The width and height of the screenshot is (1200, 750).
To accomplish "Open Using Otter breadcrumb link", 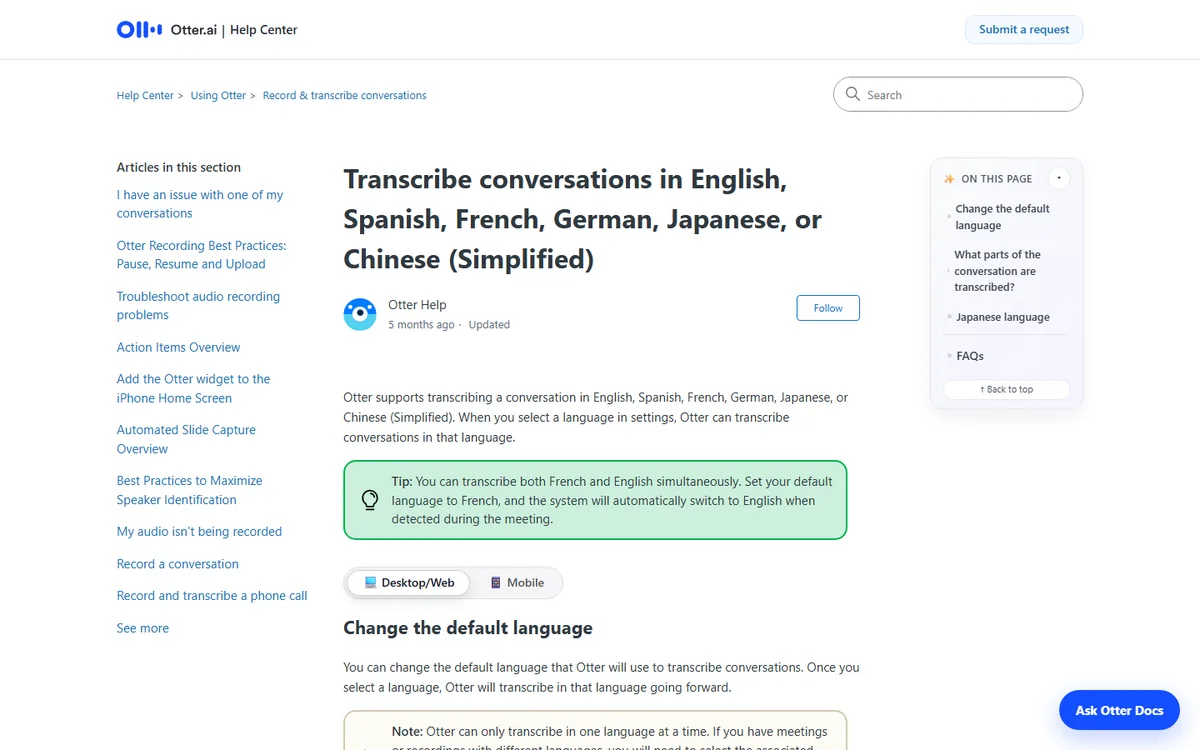I will click(218, 96).
